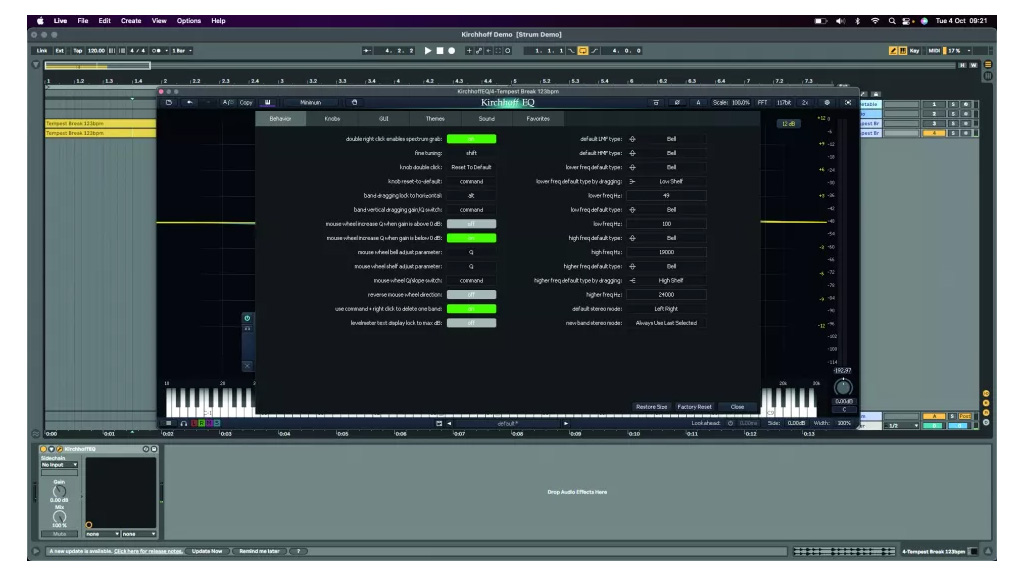The height and width of the screenshot is (576, 1024).
Task: Open the 'higher freq default type by dragging' dropdown
Action: pos(666,281)
